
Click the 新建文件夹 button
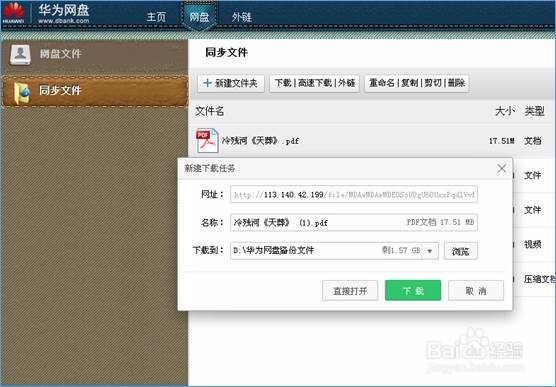pyautogui.click(x=231, y=83)
